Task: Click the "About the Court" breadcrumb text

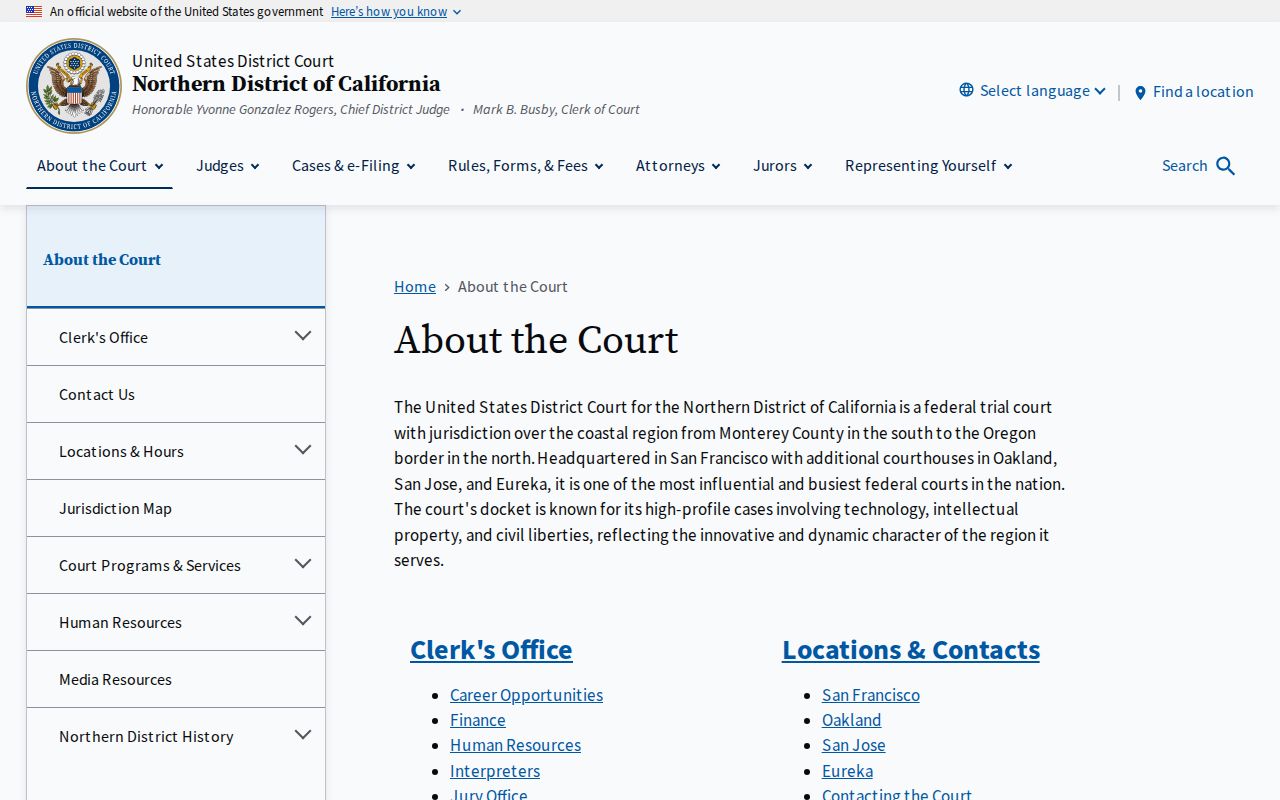Action: point(513,286)
